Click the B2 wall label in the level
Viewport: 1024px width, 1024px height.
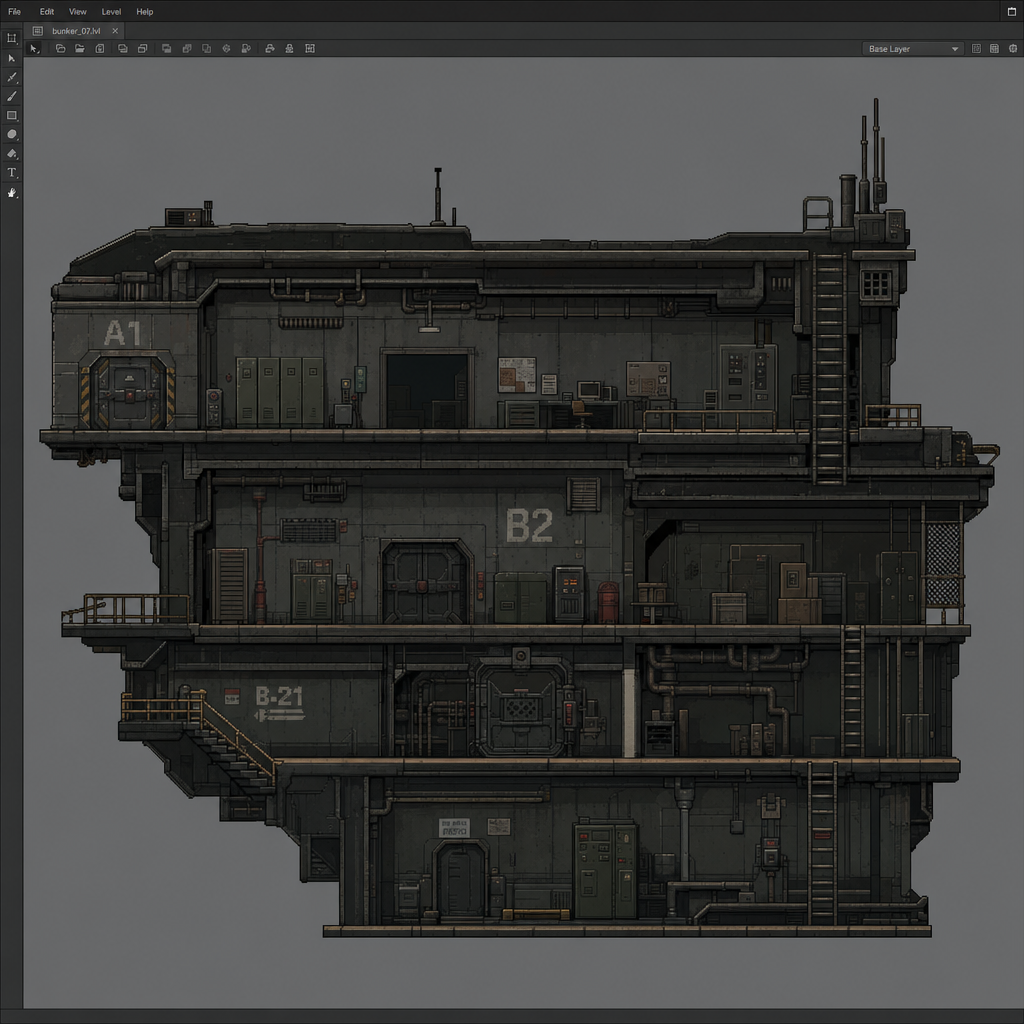click(529, 526)
